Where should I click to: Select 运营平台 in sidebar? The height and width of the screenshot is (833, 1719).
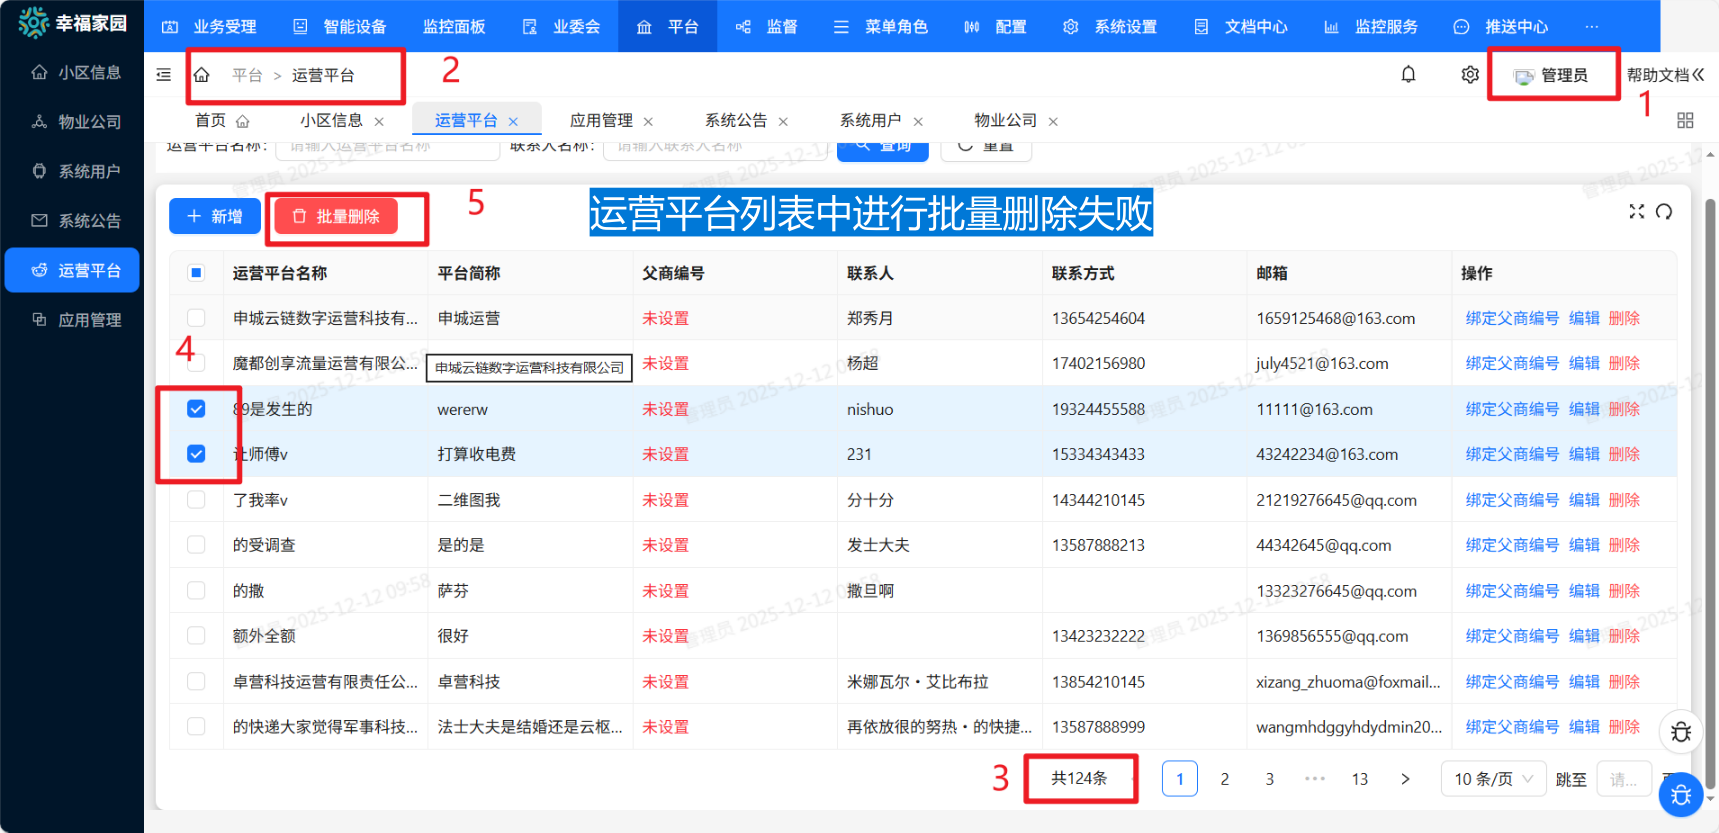[72, 270]
